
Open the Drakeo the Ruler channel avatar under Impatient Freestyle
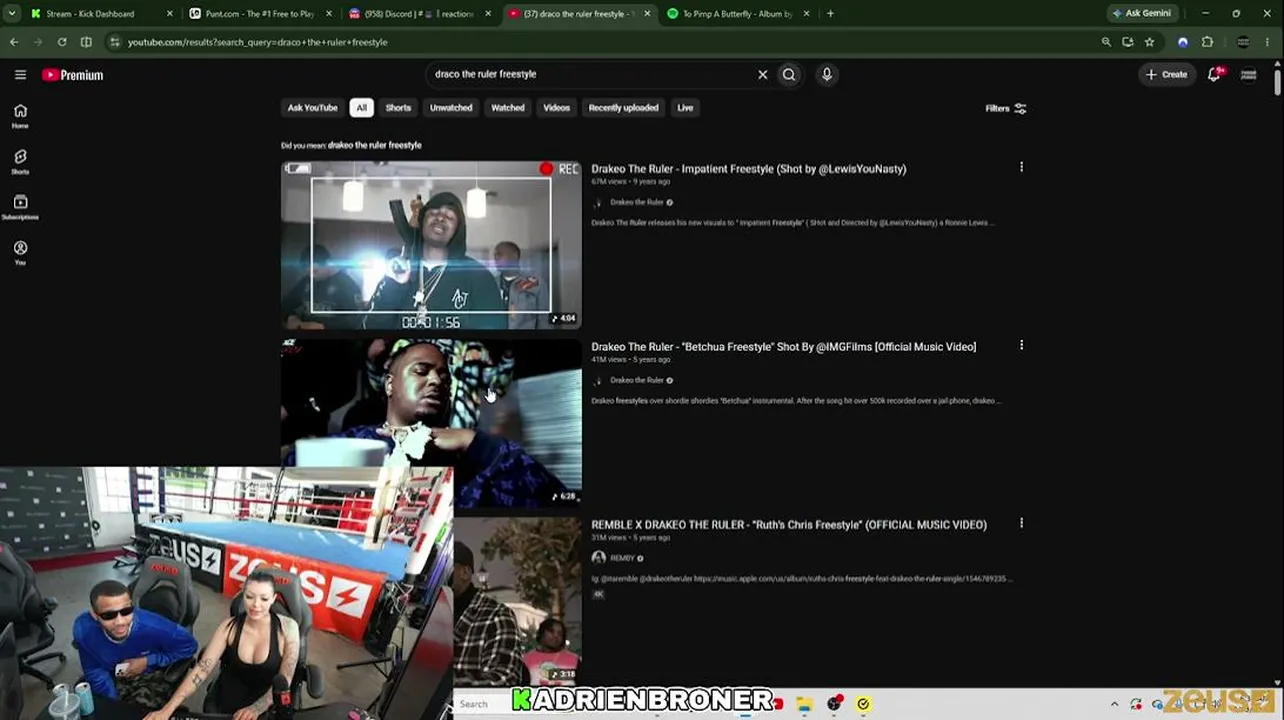[598, 202]
